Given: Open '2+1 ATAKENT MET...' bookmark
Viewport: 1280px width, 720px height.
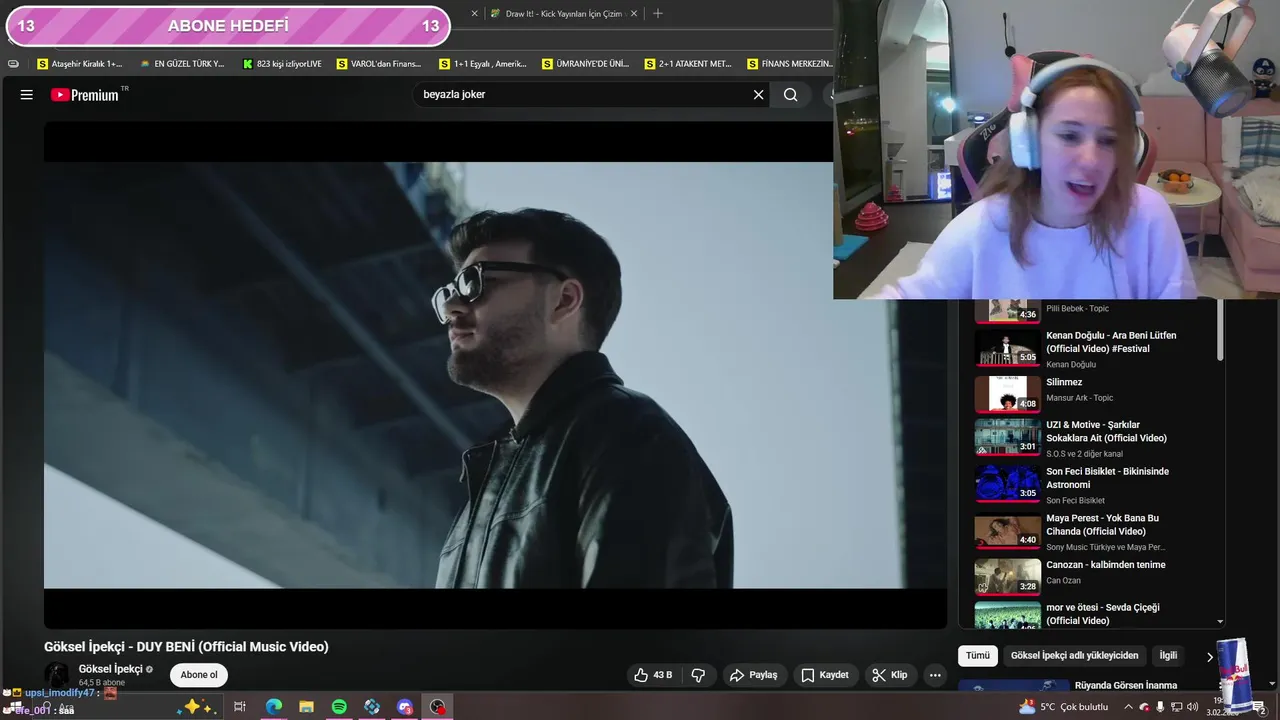Looking at the screenshot, I should coord(688,64).
